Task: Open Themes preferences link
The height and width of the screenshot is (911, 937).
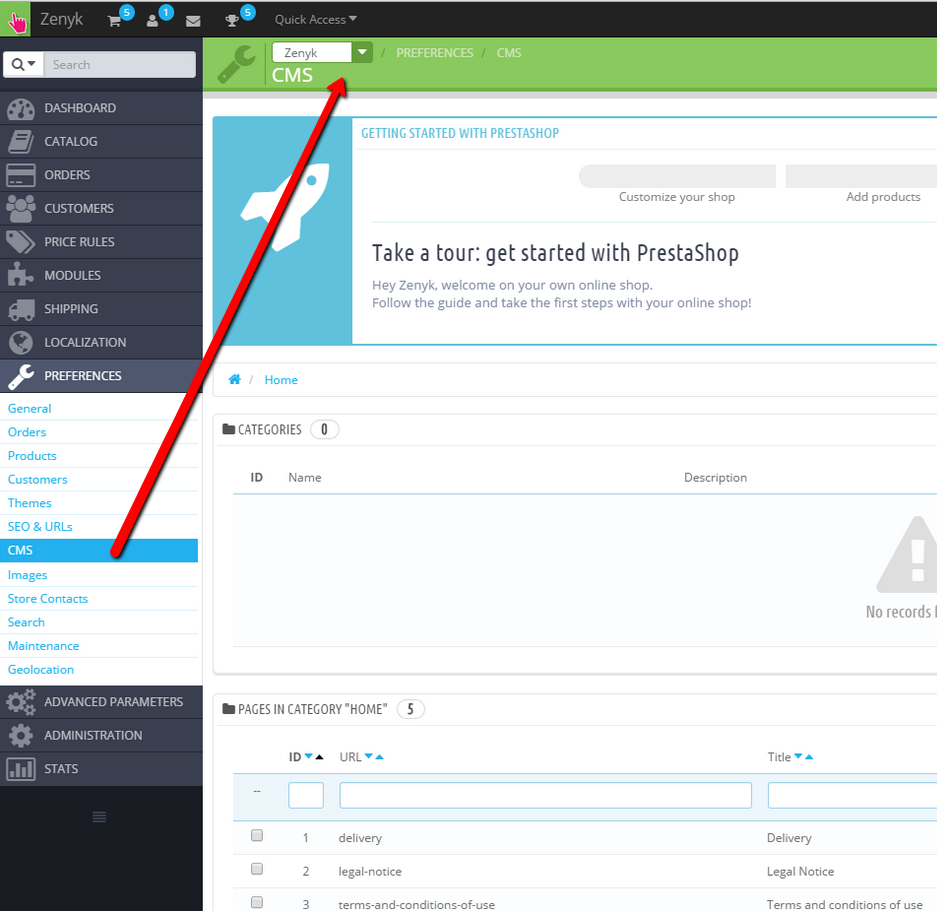Action: tap(29, 503)
